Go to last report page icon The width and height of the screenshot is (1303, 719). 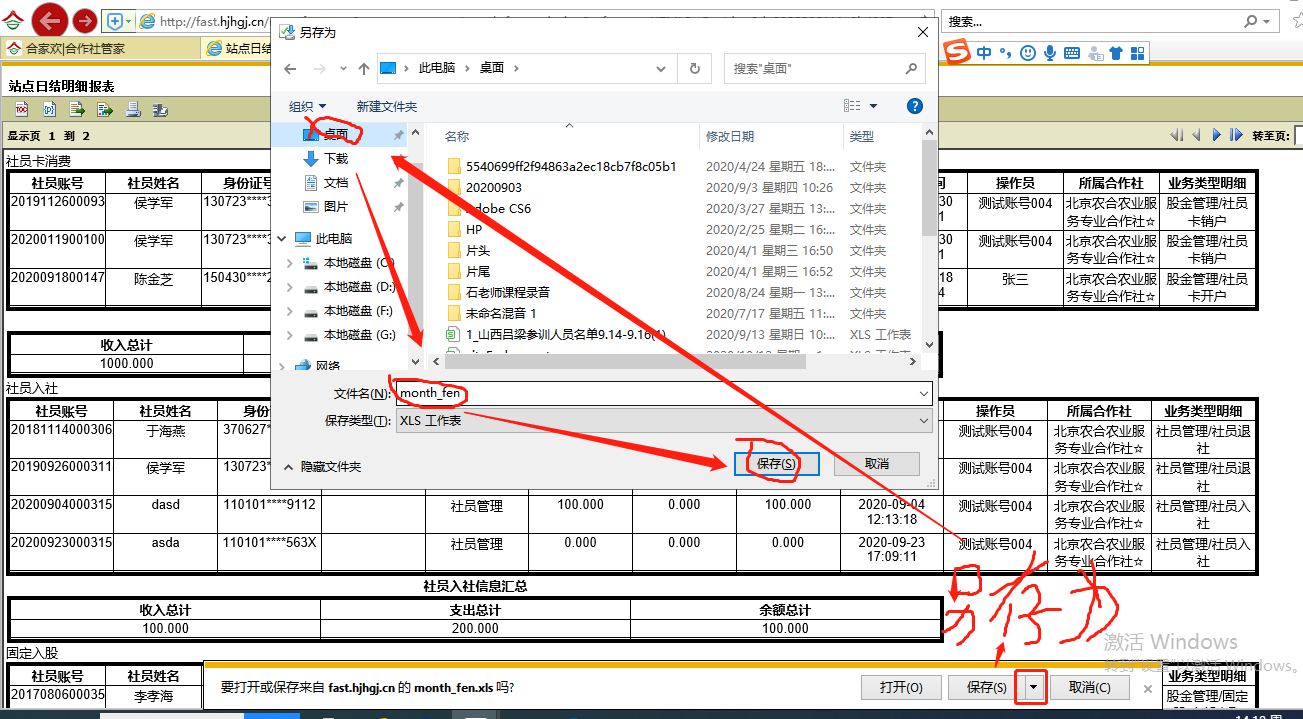click(1237, 135)
